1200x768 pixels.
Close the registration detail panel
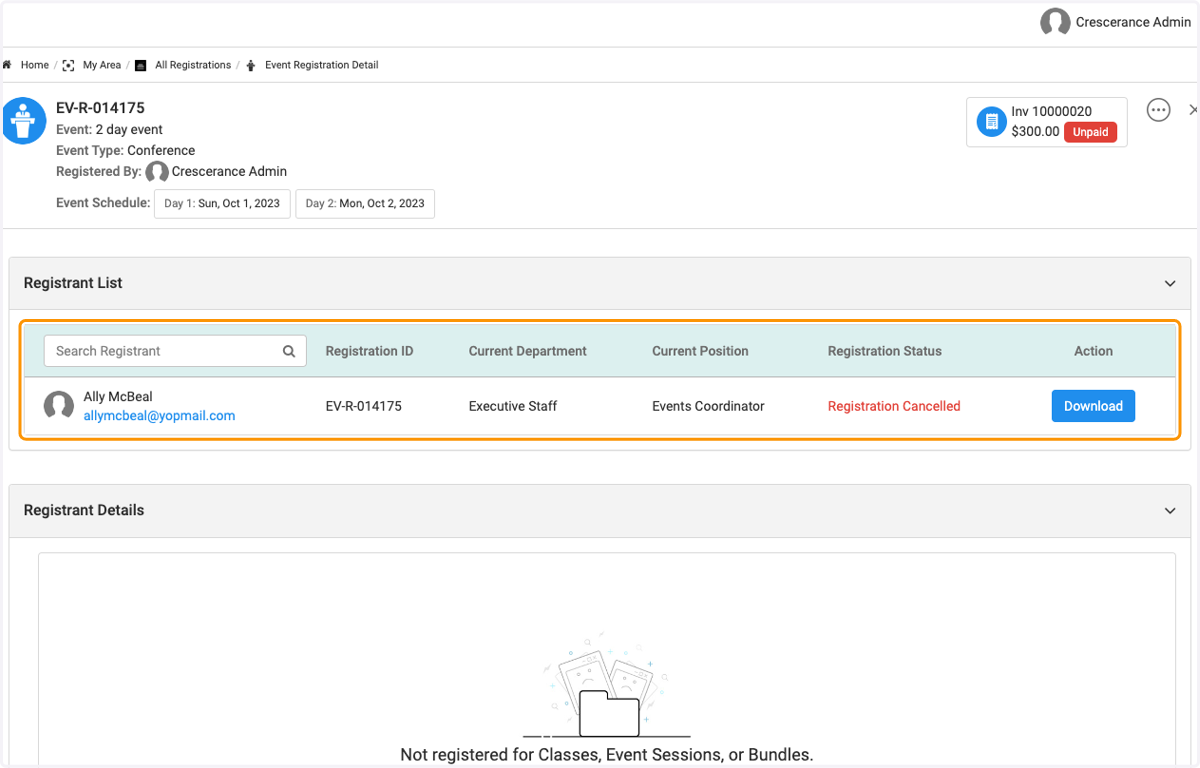[x=1193, y=110]
